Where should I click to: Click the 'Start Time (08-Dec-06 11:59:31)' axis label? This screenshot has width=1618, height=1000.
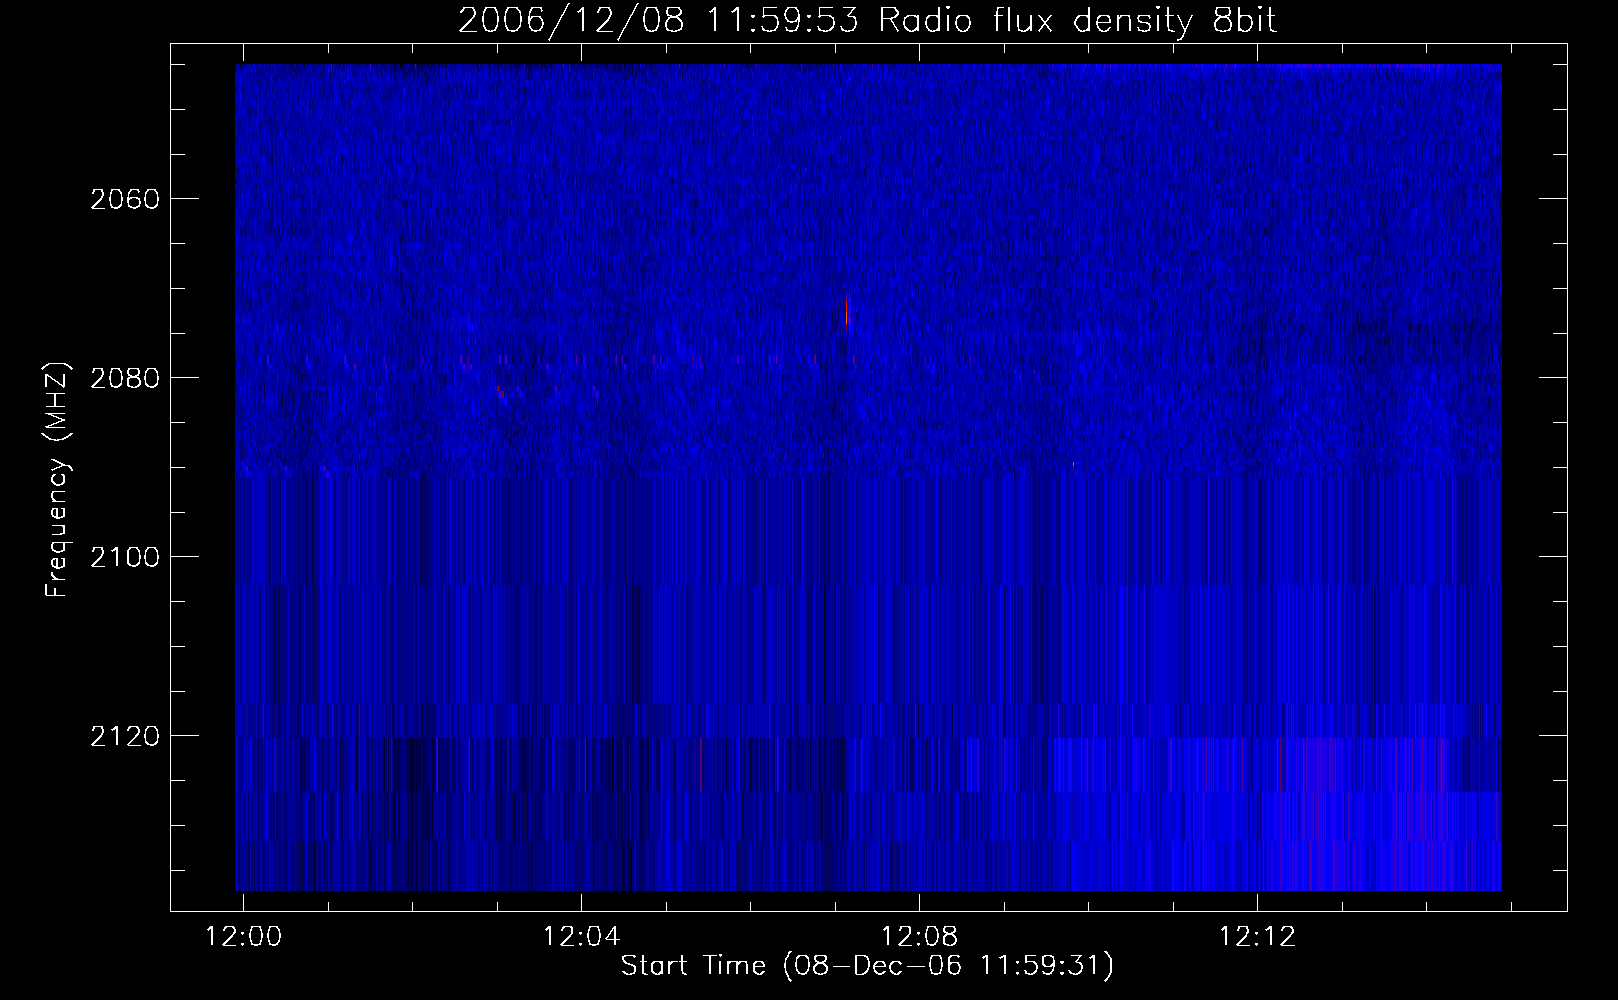867,966
